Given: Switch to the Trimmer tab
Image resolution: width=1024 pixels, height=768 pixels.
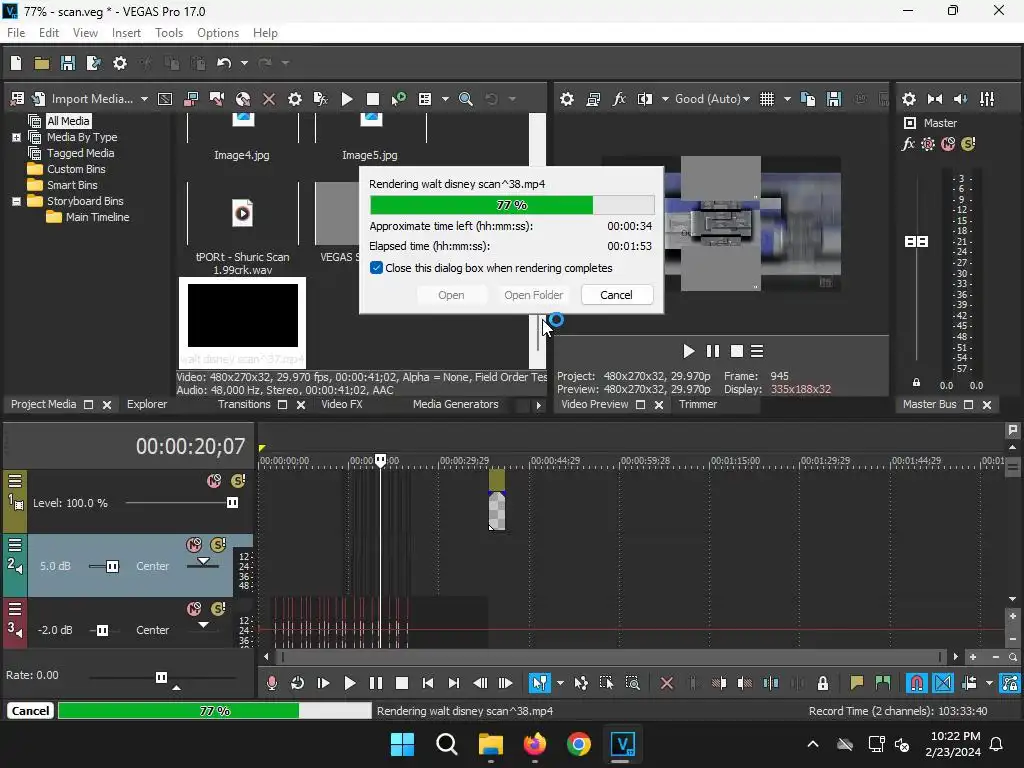Looking at the screenshot, I should click(697, 404).
